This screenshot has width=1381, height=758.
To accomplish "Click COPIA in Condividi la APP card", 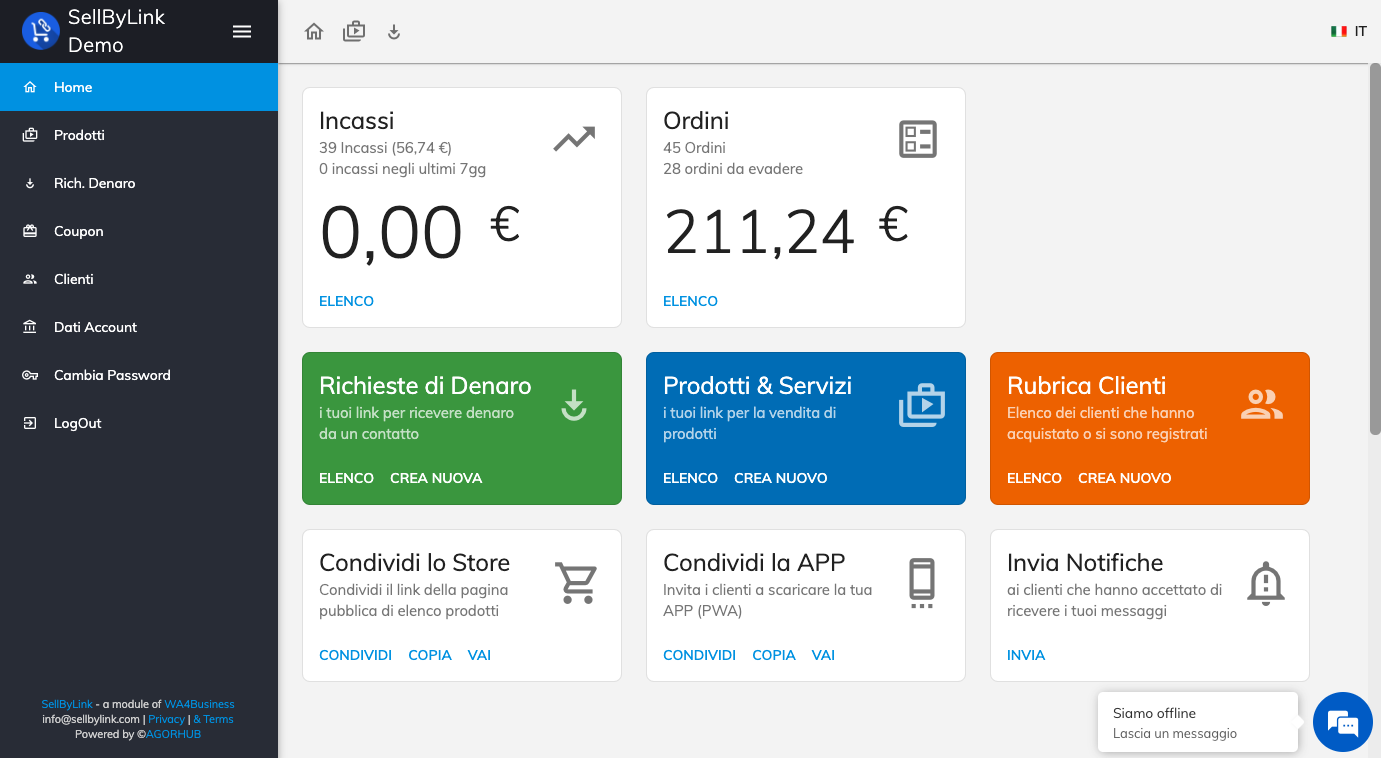I will 774,655.
